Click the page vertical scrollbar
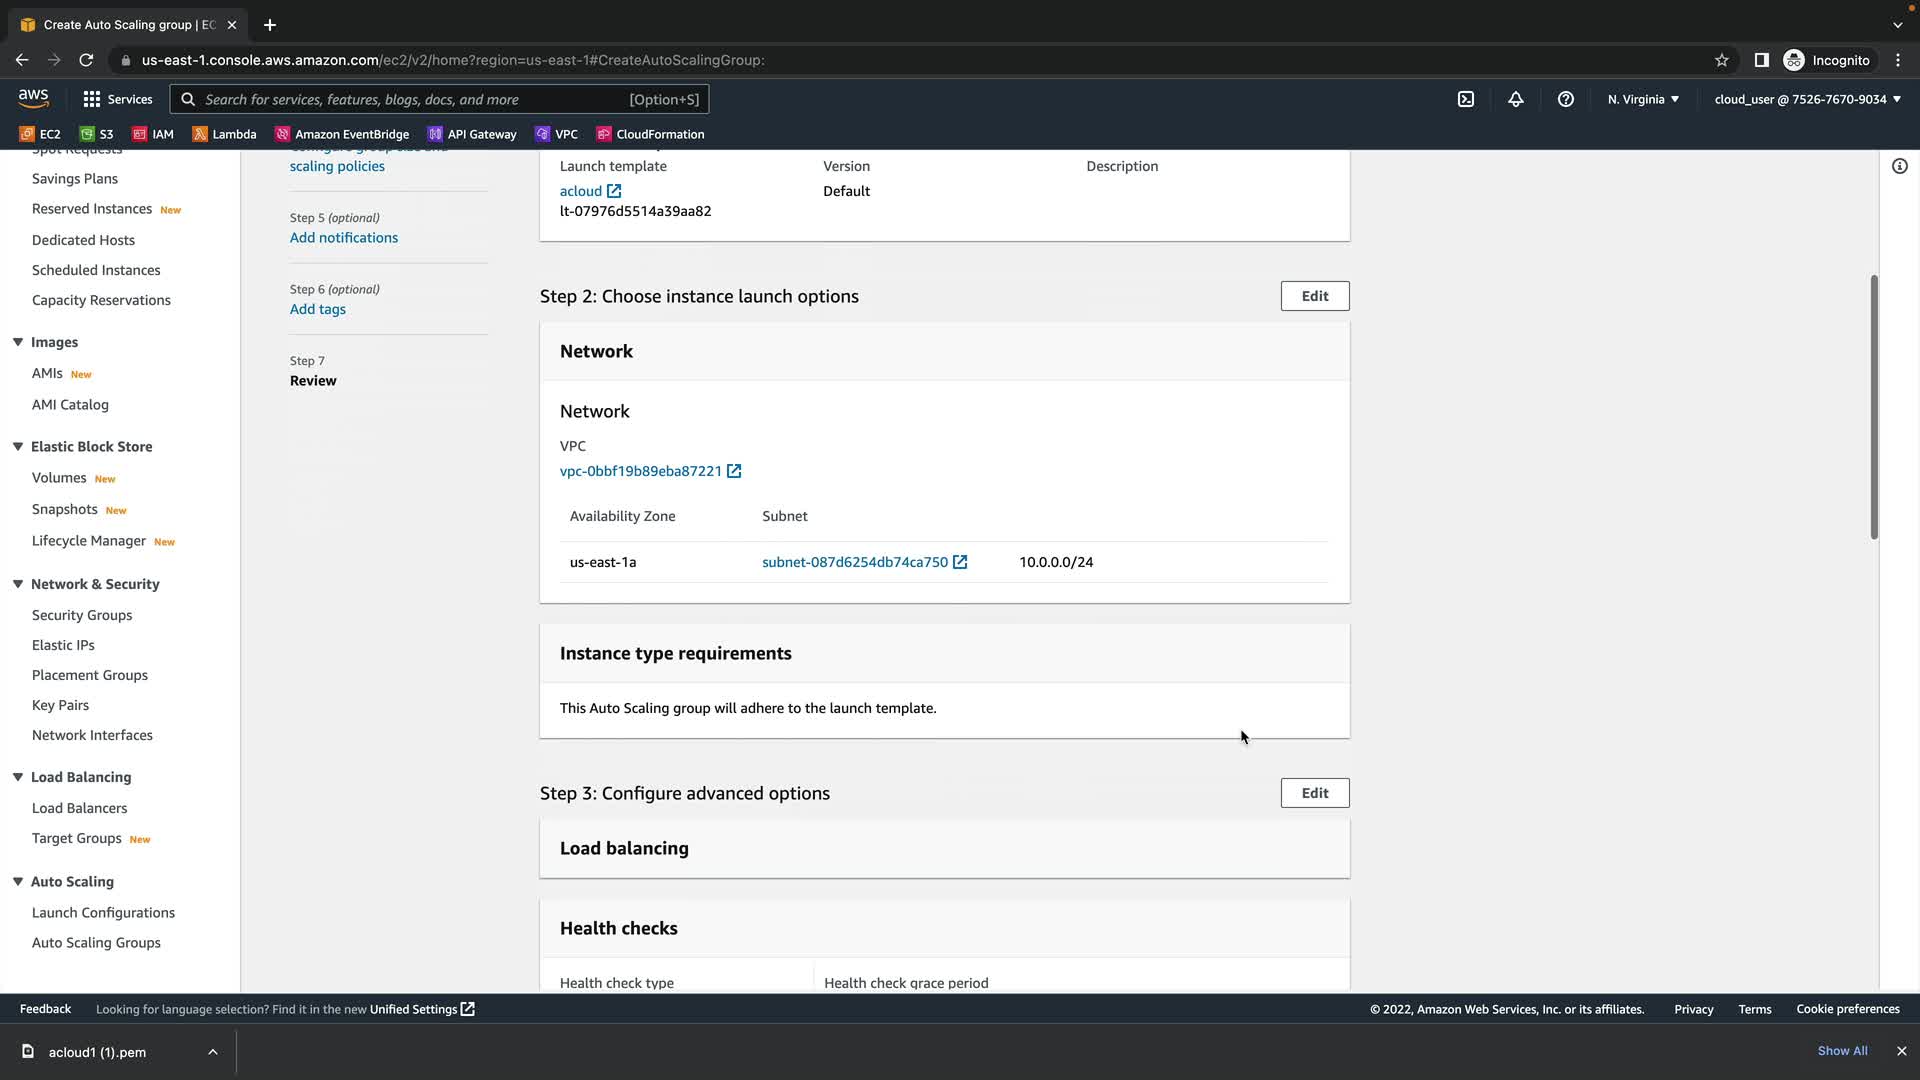This screenshot has width=1920, height=1080. [1873, 407]
